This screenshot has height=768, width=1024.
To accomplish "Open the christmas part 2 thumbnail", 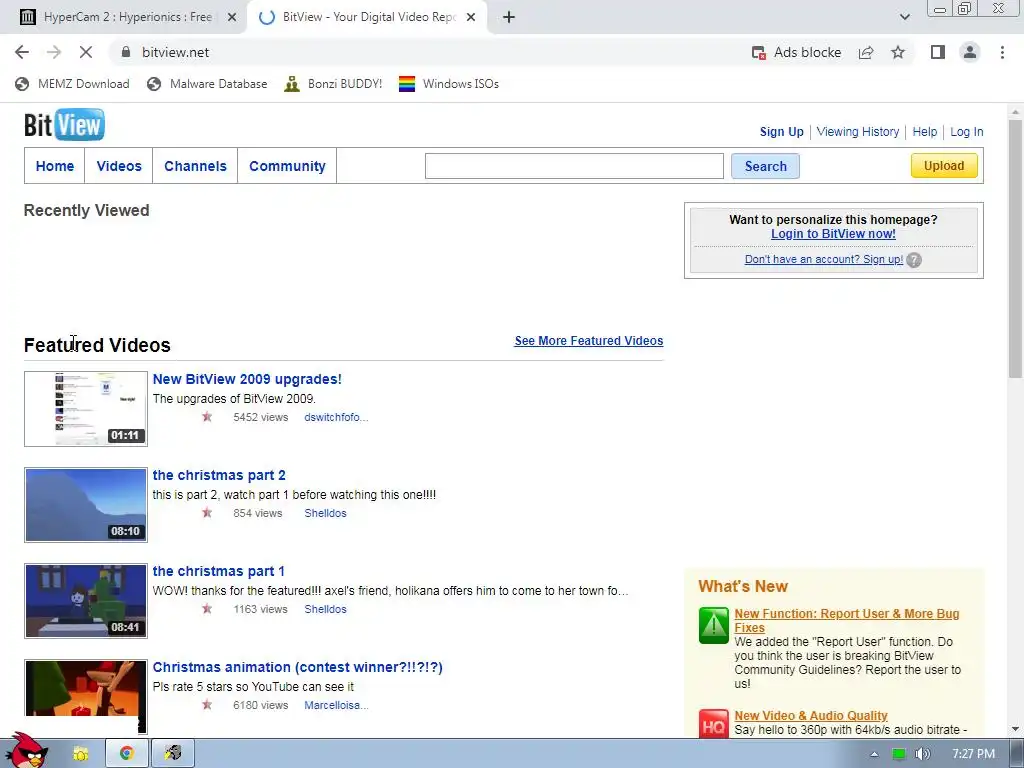I will click(86, 505).
